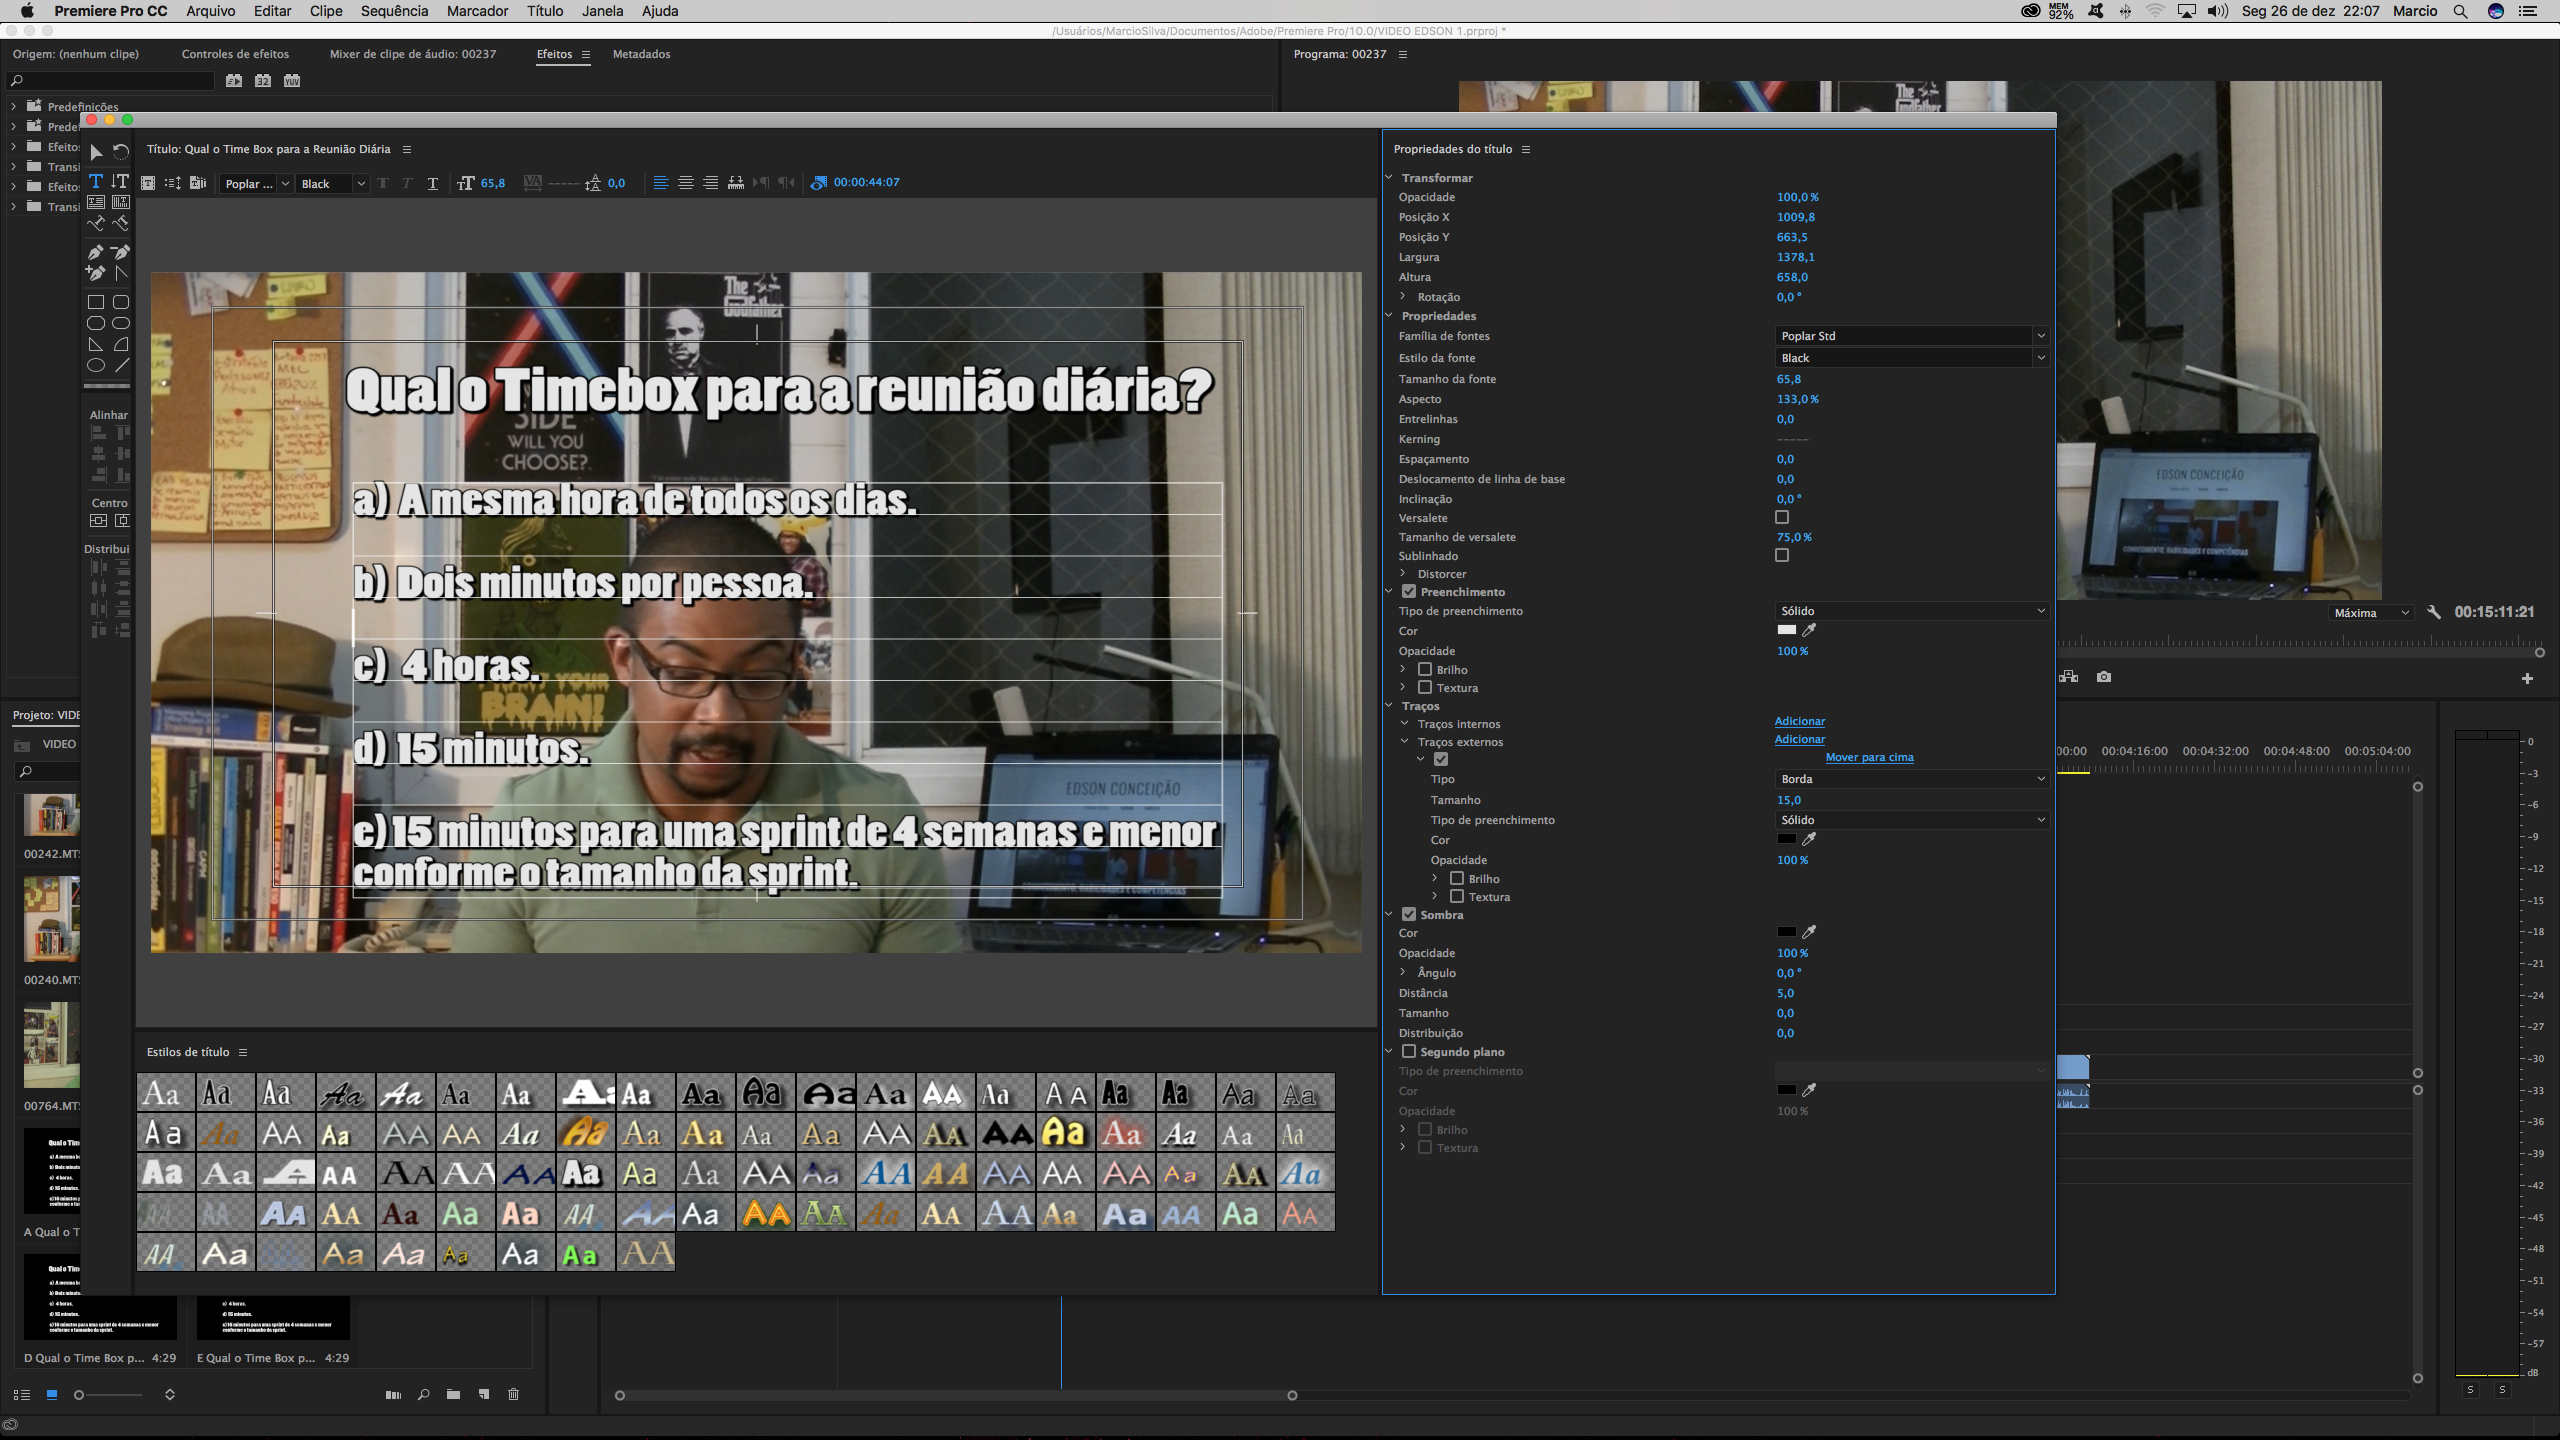Click the Mover para cima link
This screenshot has width=2560, height=1440.
pyautogui.click(x=1870, y=757)
